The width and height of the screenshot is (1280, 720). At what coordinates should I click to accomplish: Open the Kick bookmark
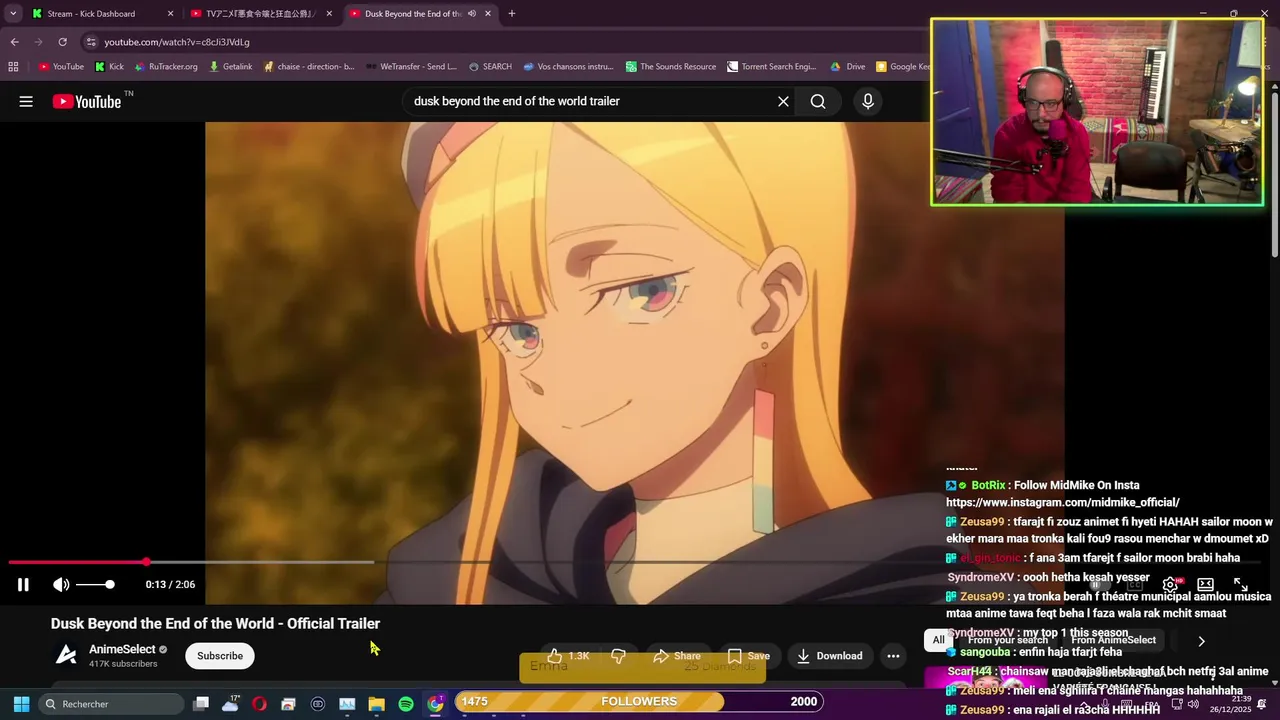click(109, 67)
